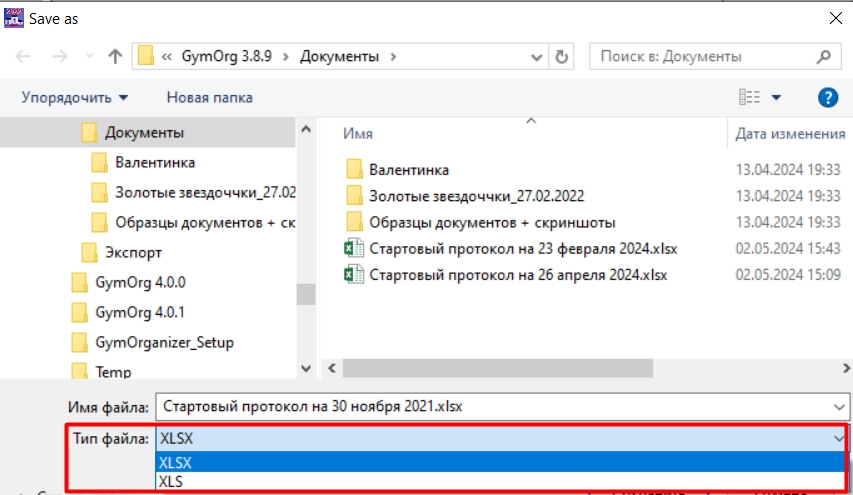Click the view layout icon
Screen dimensions: 853x495
tap(749, 97)
